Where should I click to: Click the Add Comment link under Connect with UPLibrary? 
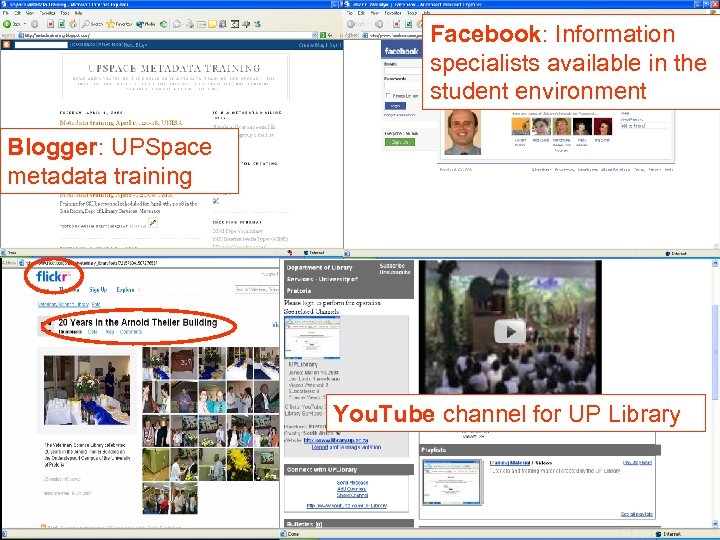[x=352, y=489]
